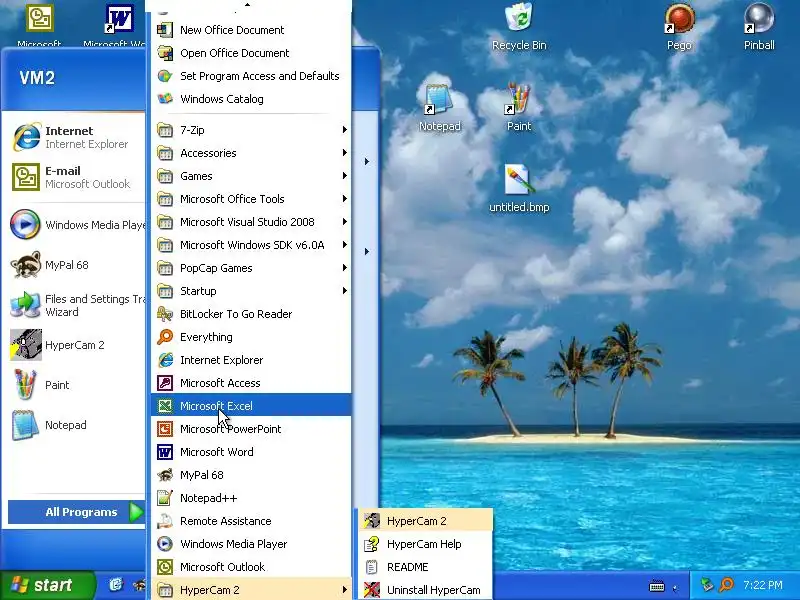Click the Microsoft Outlook desktop icon at the top left

(x=39, y=19)
